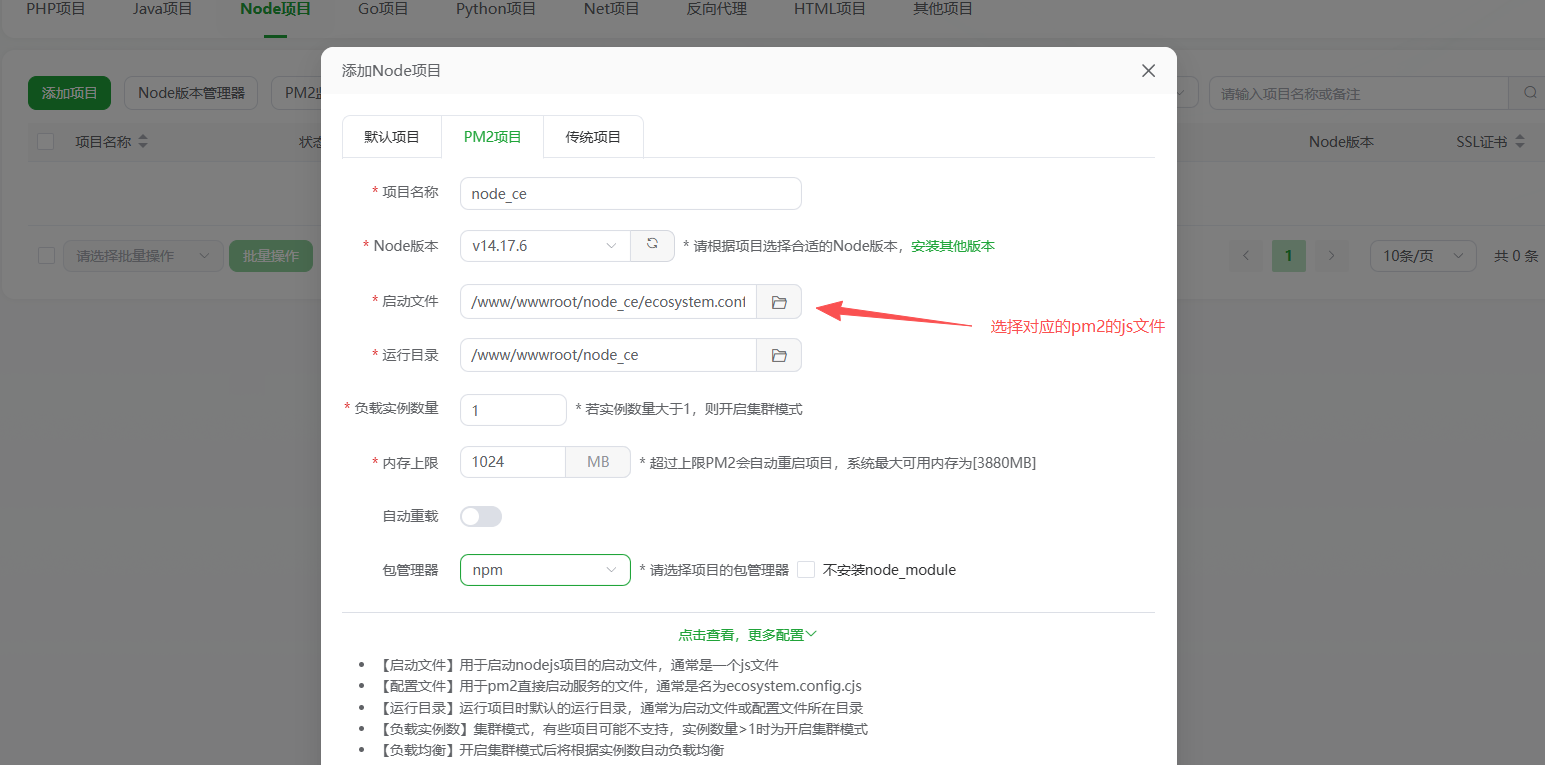The height and width of the screenshot is (765, 1545).
Task: Sort the 项目名称 column
Action: click(x=141, y=141)
